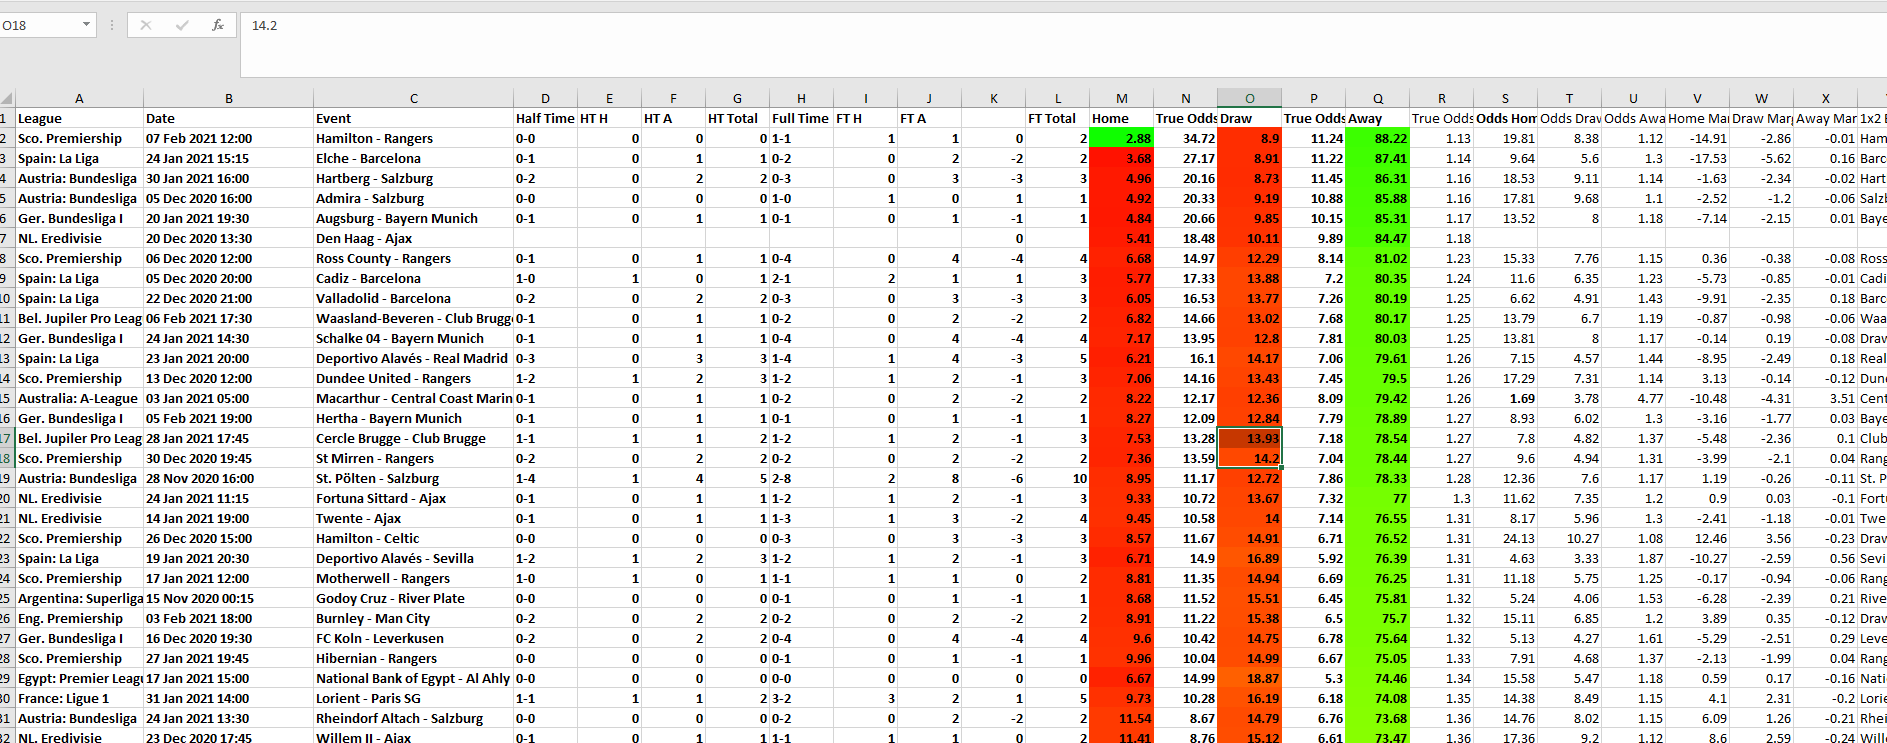Image resolution: width=1887 pixels, height=743 pixels.
Task: Click cell Cadiz - Barcelona
Action: pyautogui.click(x=413, y=278)
